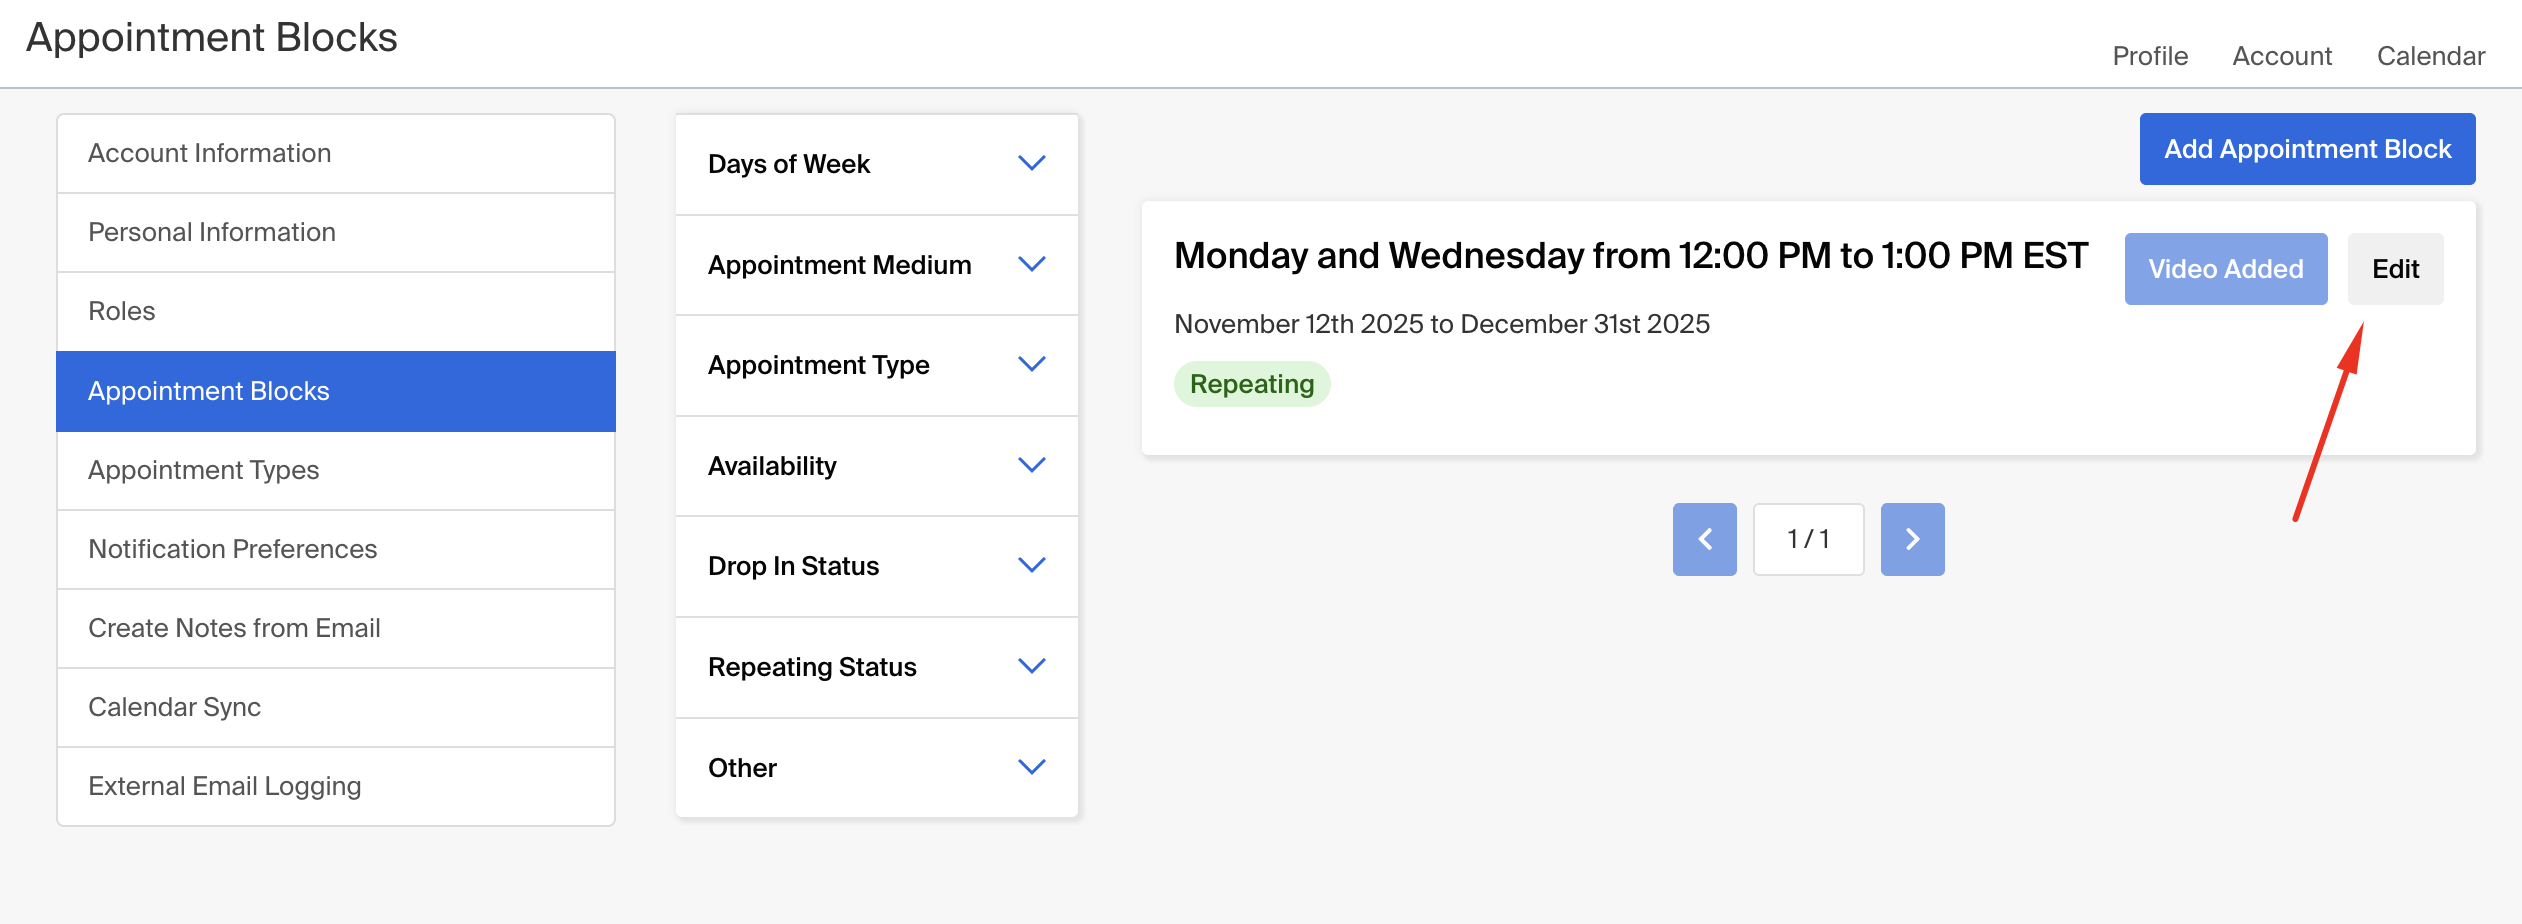Open the Account tab
The width and height of the screenshot is (2522, 924).
(2282, 56)
